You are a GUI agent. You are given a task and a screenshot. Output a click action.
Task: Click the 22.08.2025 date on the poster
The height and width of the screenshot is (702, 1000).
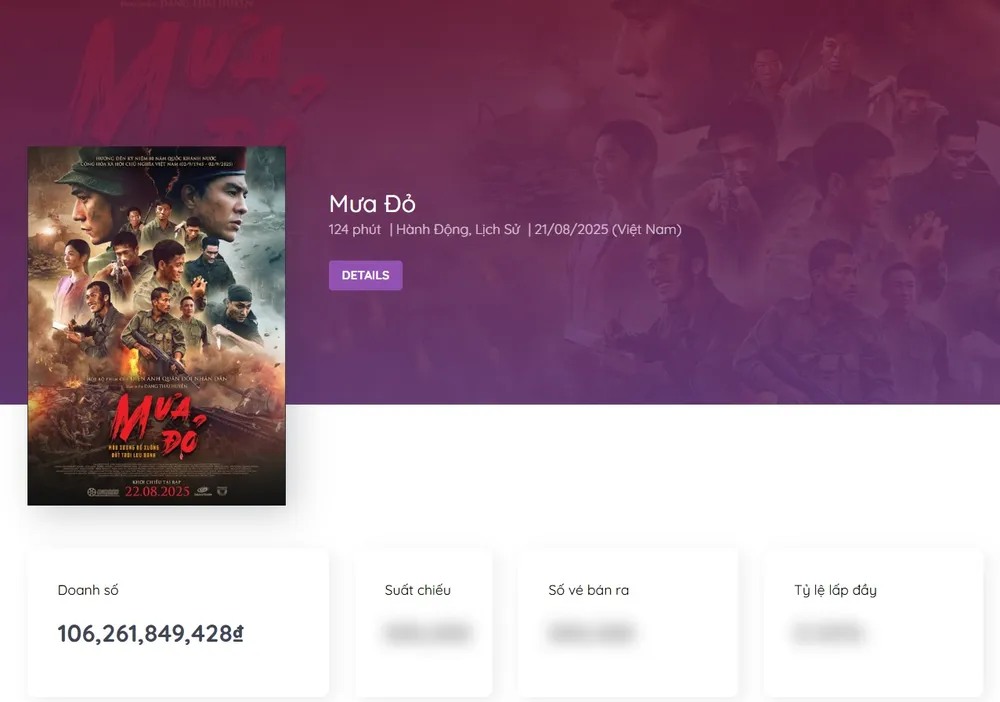click(157, 491)
